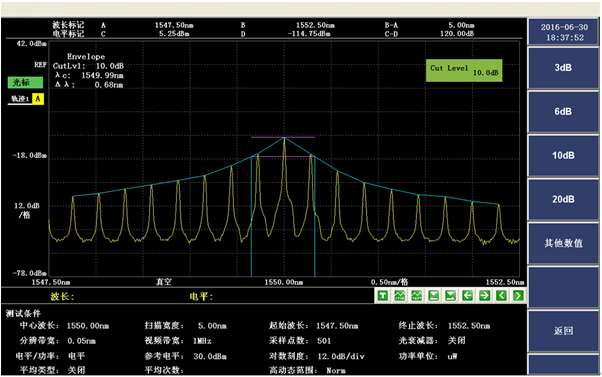Select the 3dB cut level button

pyautogui.click(x=563, y=68)
